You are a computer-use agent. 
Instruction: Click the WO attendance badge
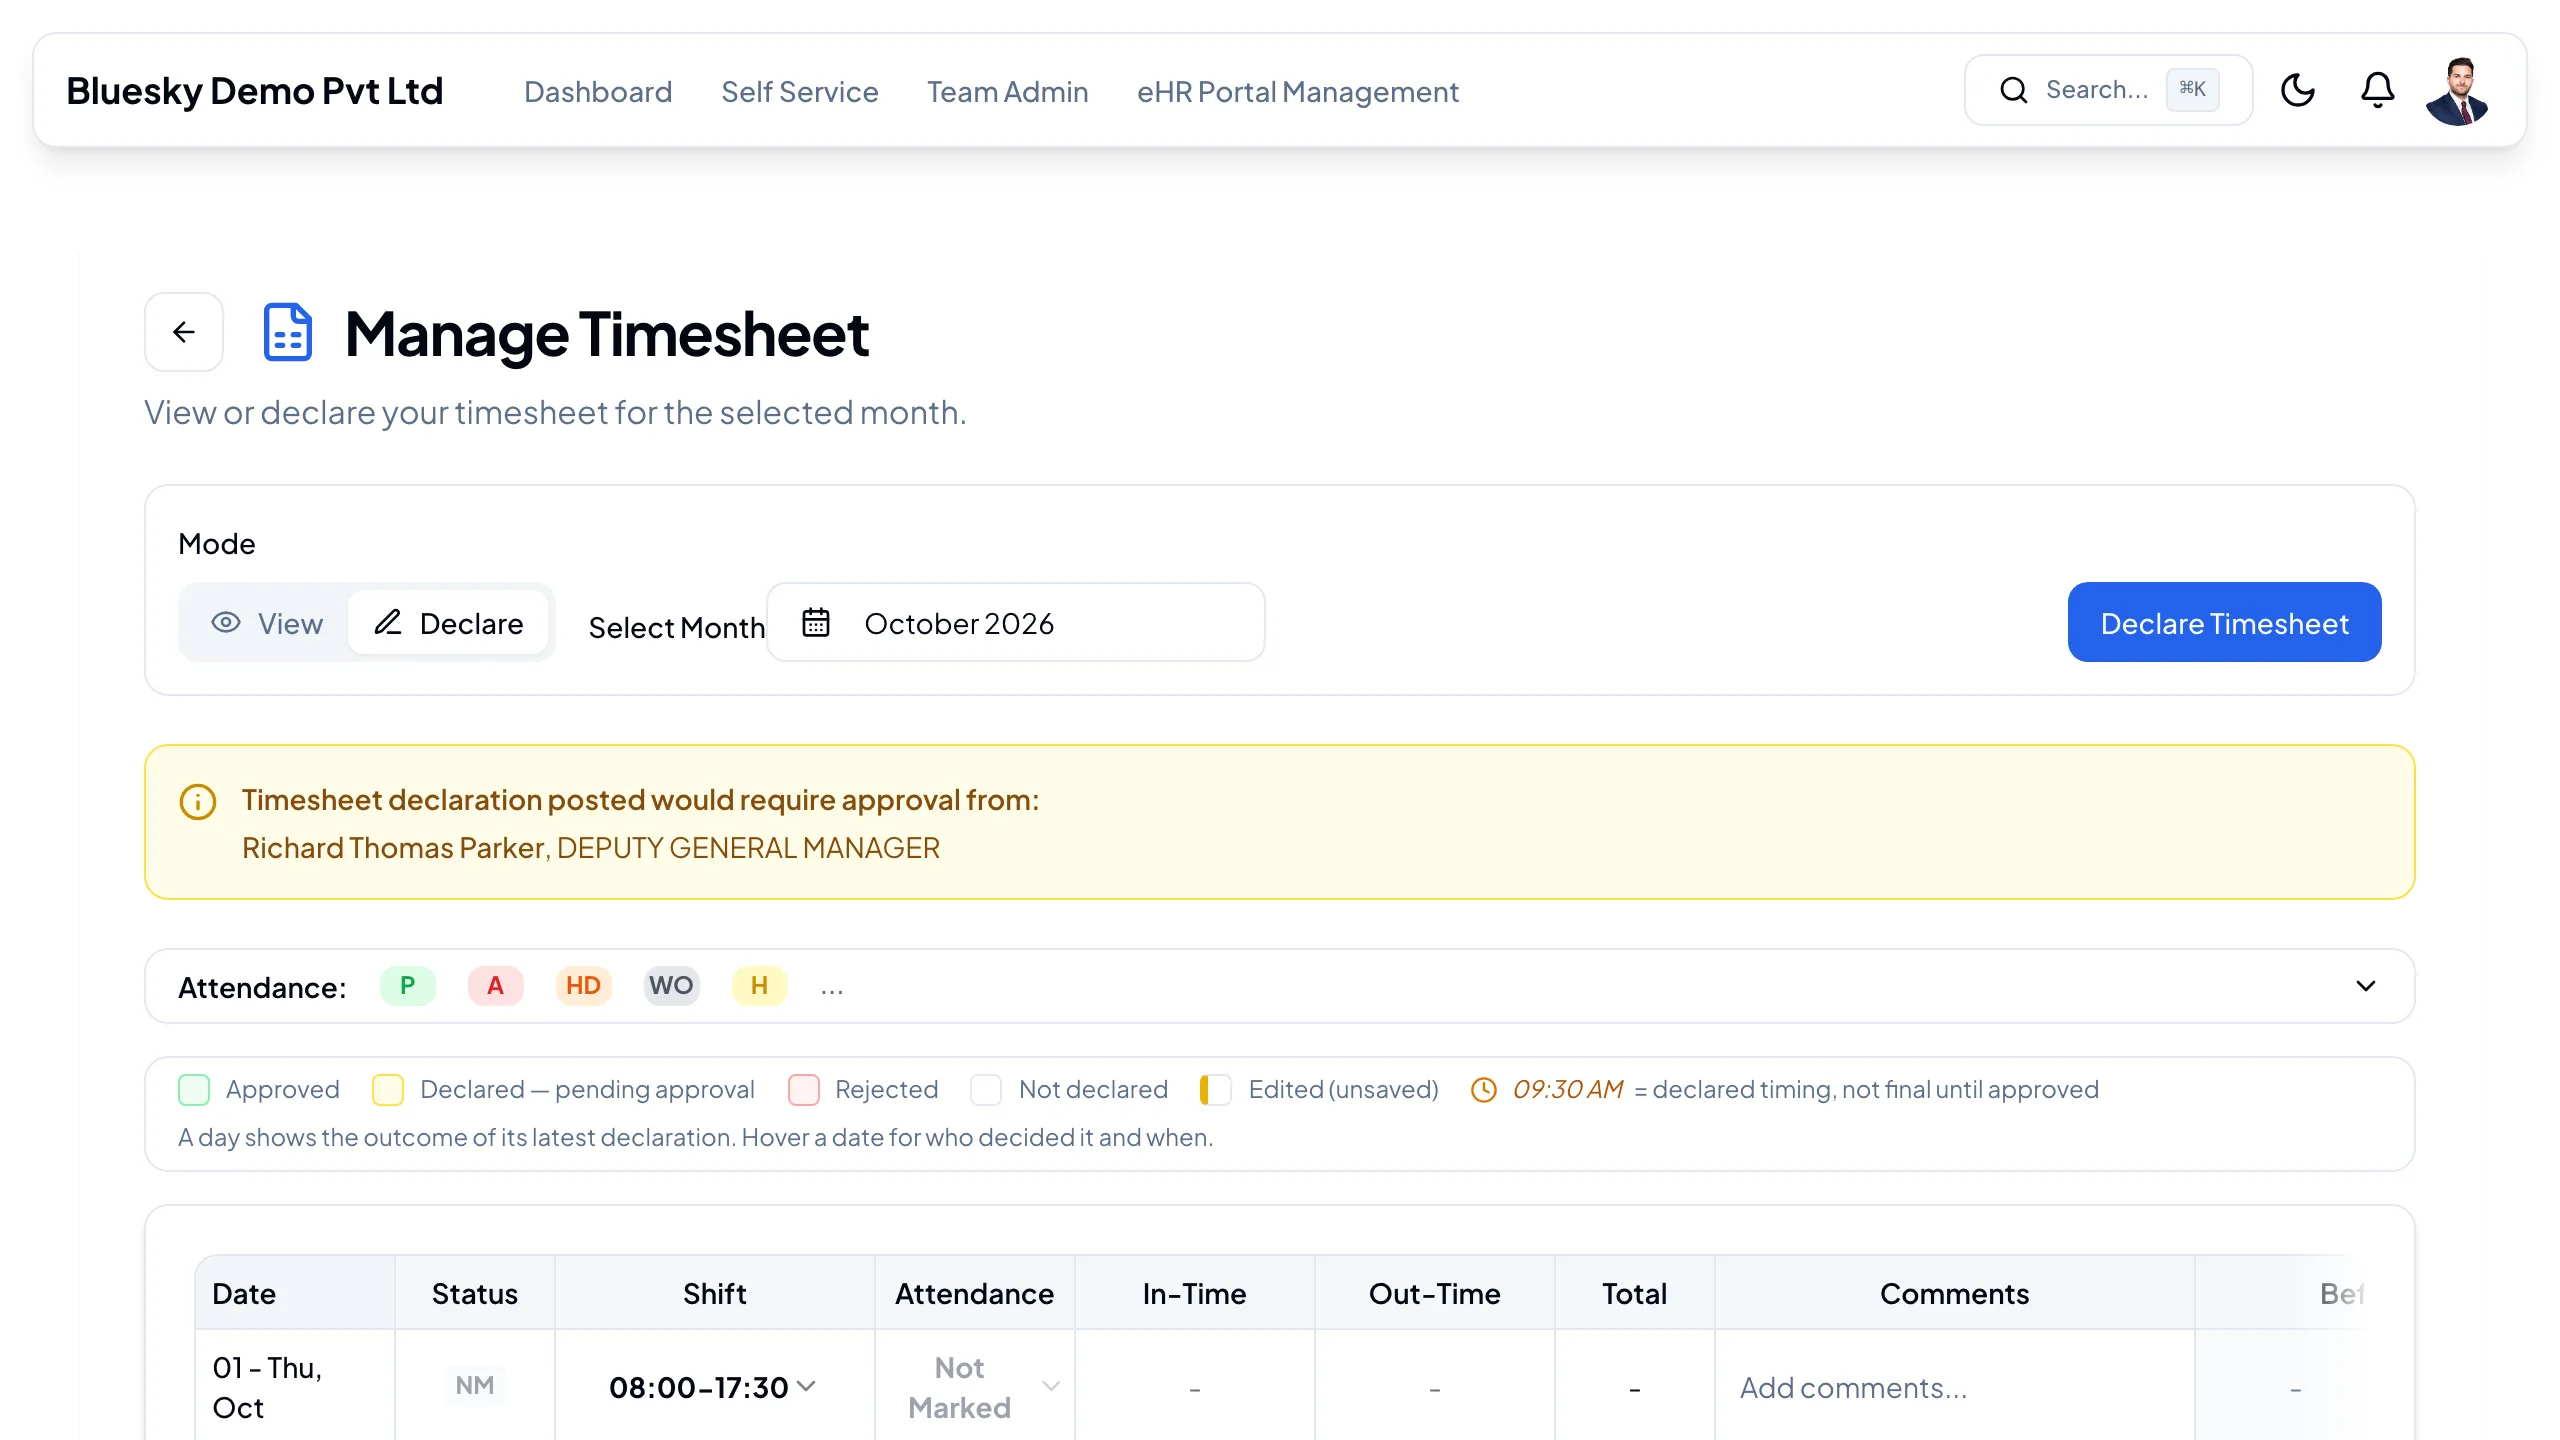[x=671, y=986]
